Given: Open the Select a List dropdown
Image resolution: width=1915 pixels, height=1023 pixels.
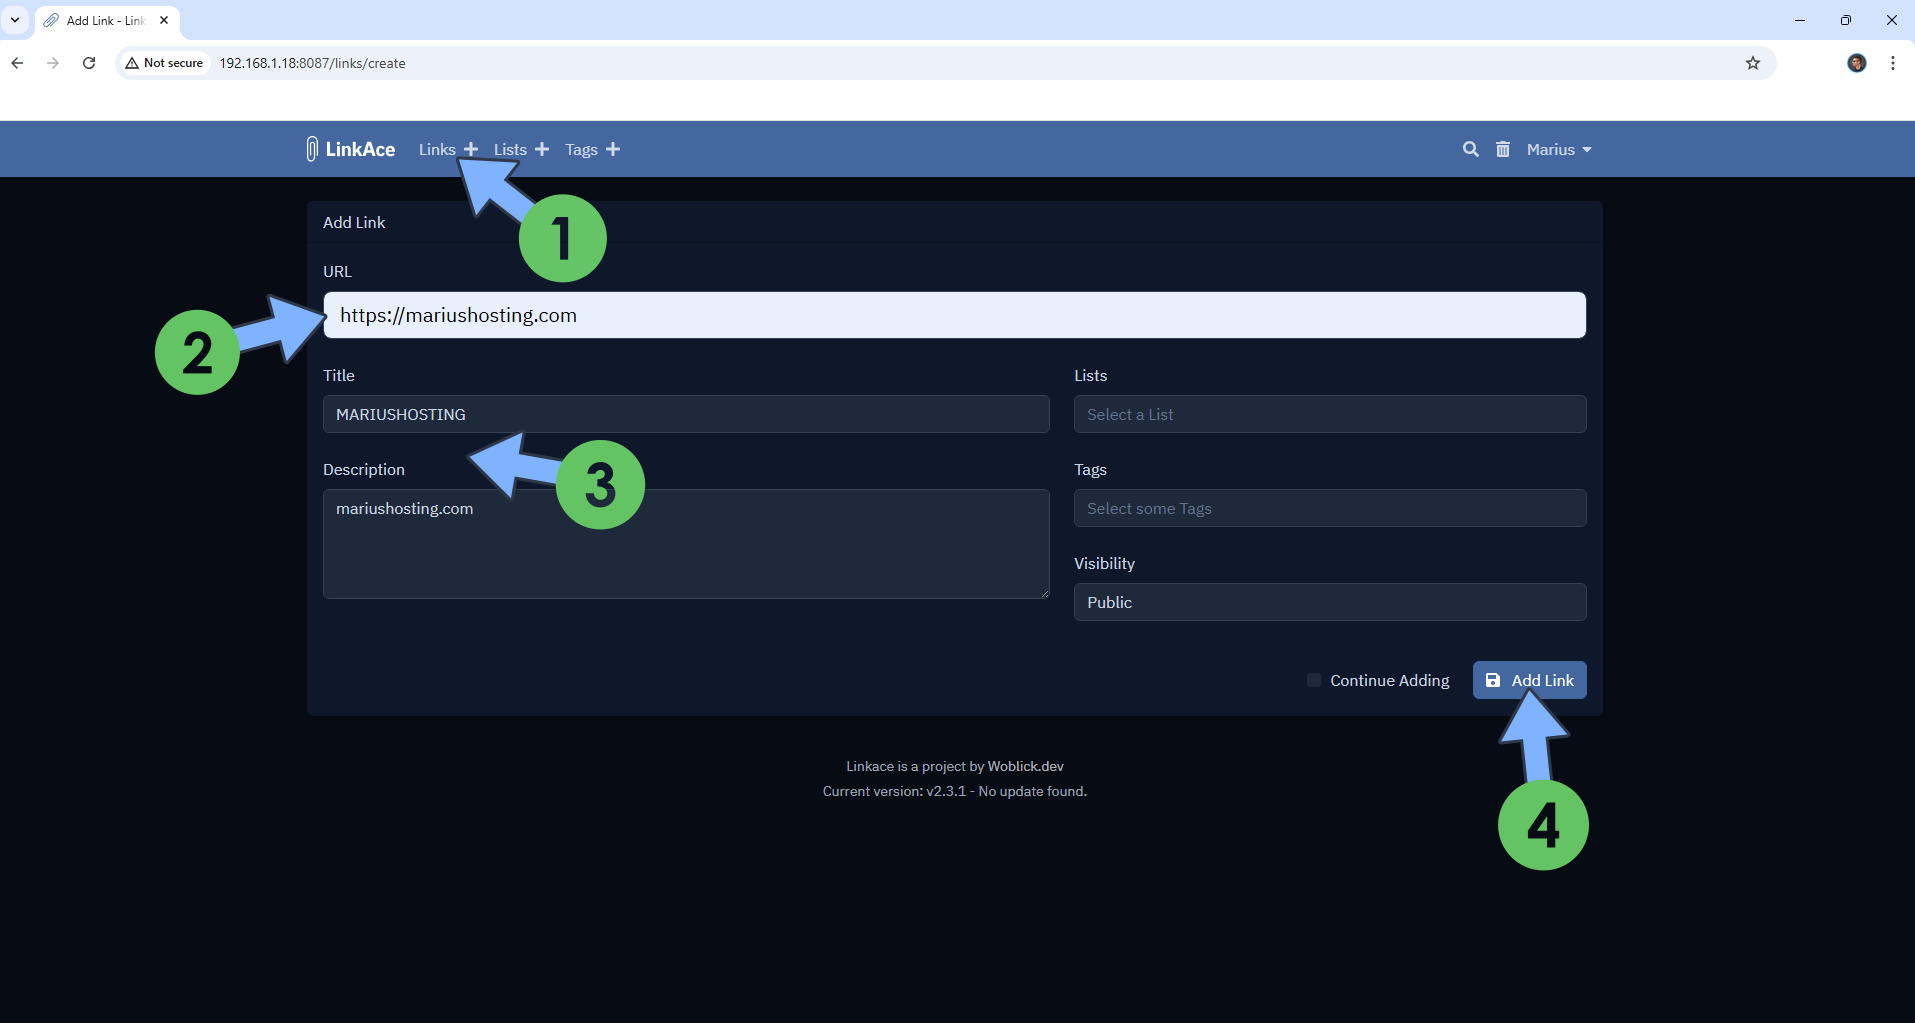Looking at the screenshot, I should pyautogui.click(x=1329, y=414).
